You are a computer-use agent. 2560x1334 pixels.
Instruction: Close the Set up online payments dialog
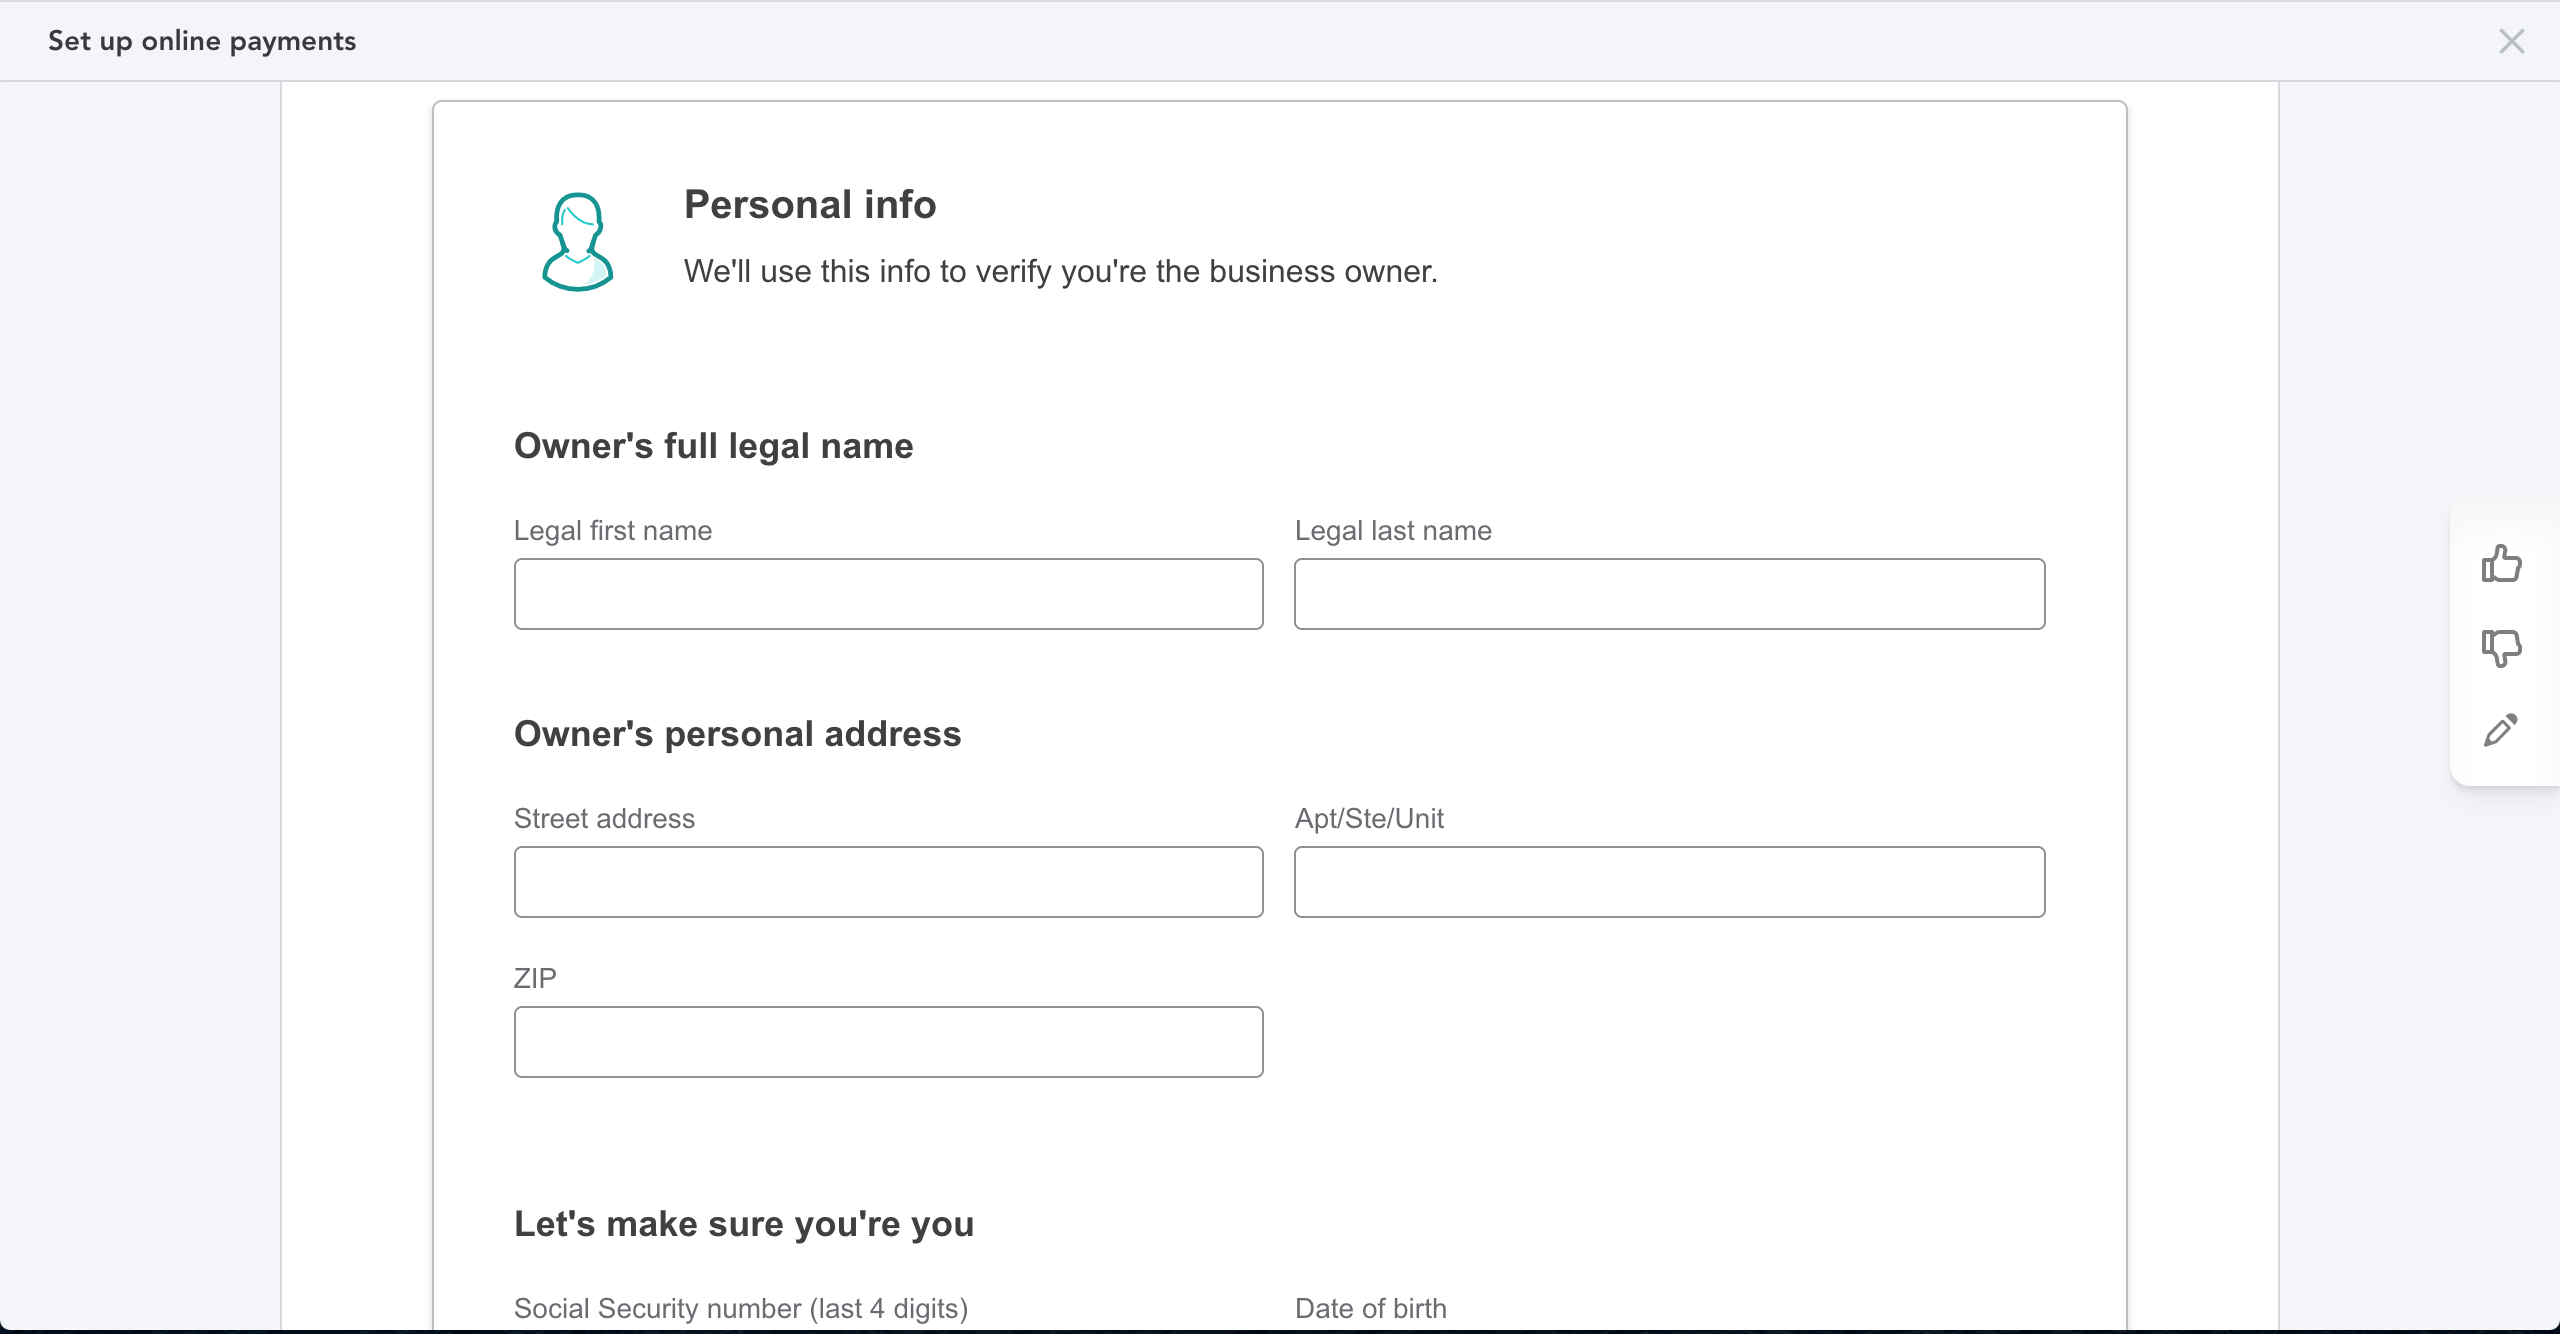2511,41
